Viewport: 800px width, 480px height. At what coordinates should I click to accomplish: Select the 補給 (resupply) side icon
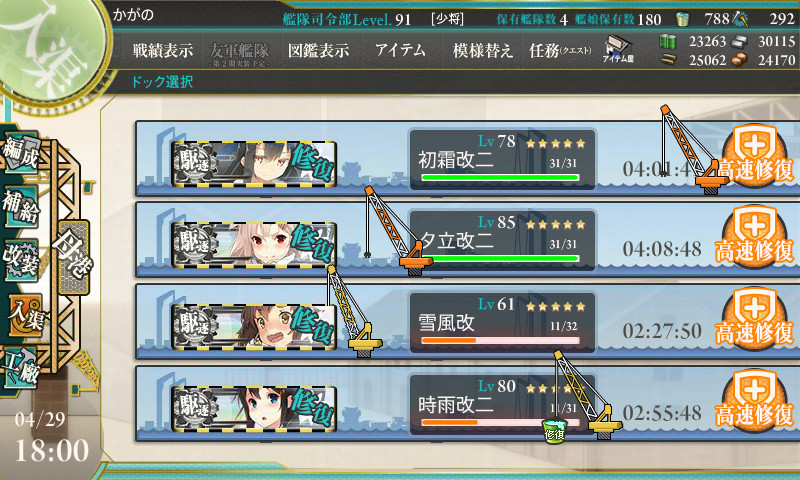pyautogui.click(x=21, y=206)
